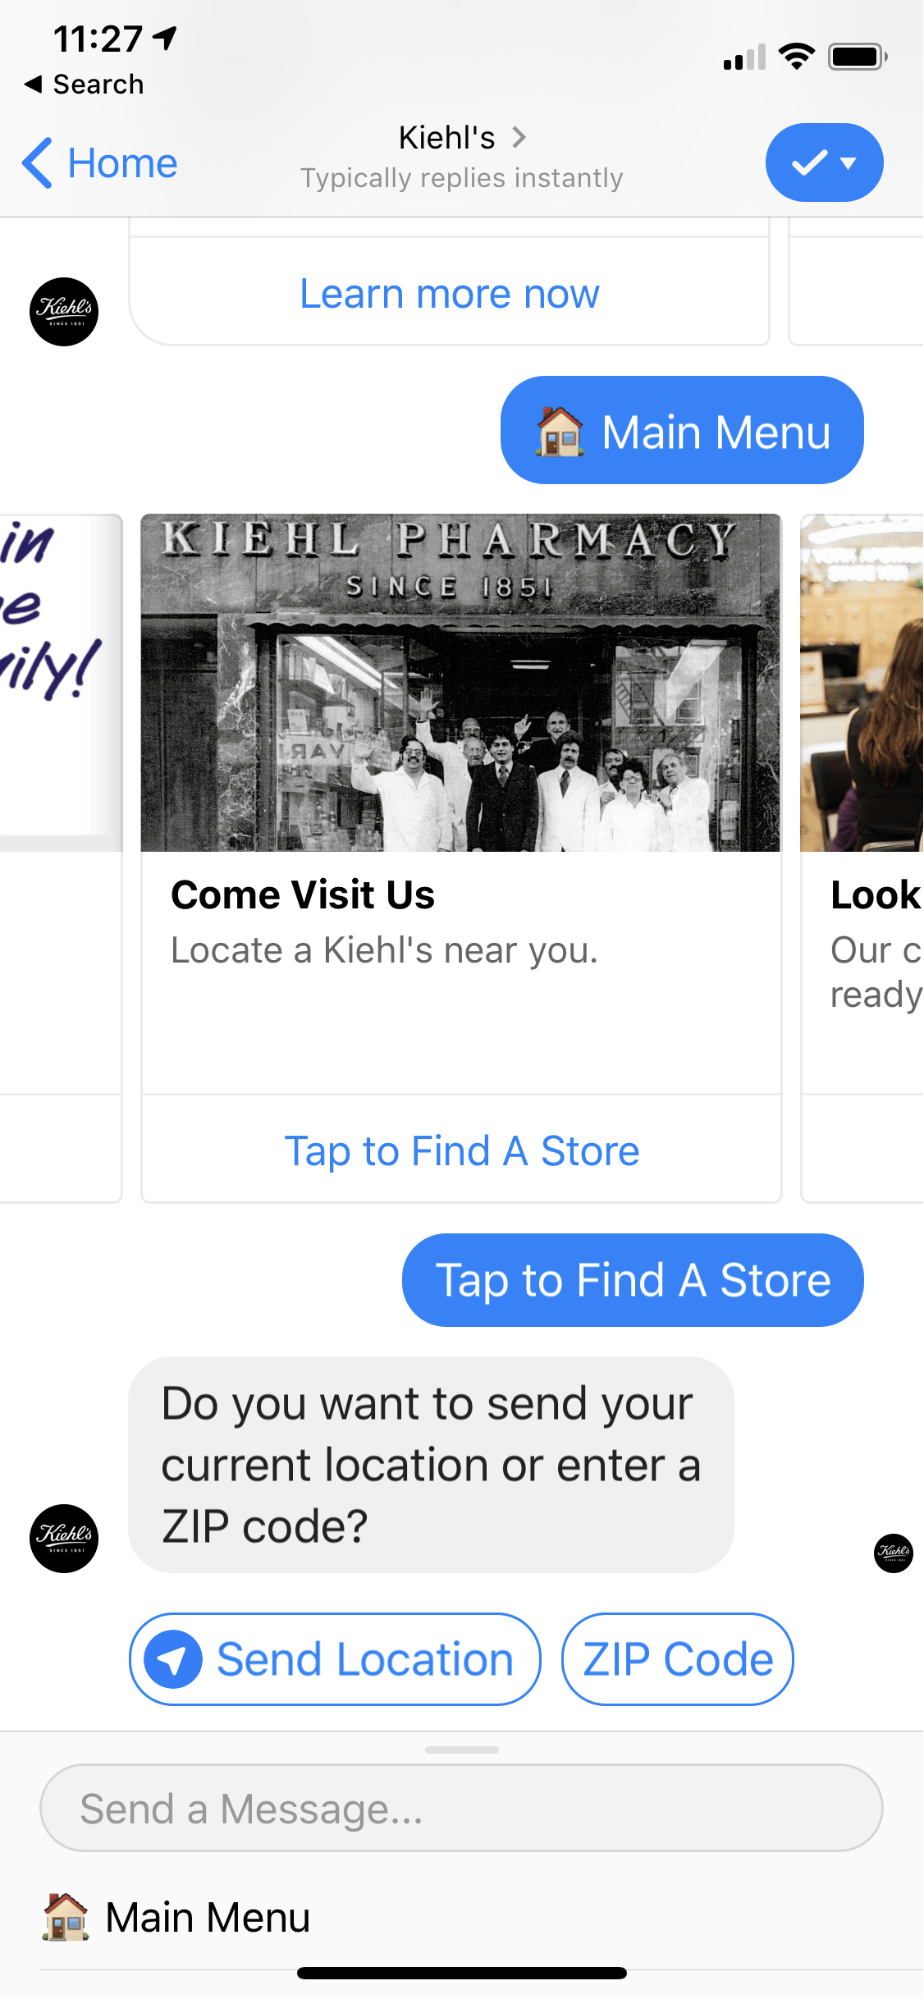The image size is (924, 1999).
Task: Open Main Menu persistent menu item
Action: click(208, 1917)
